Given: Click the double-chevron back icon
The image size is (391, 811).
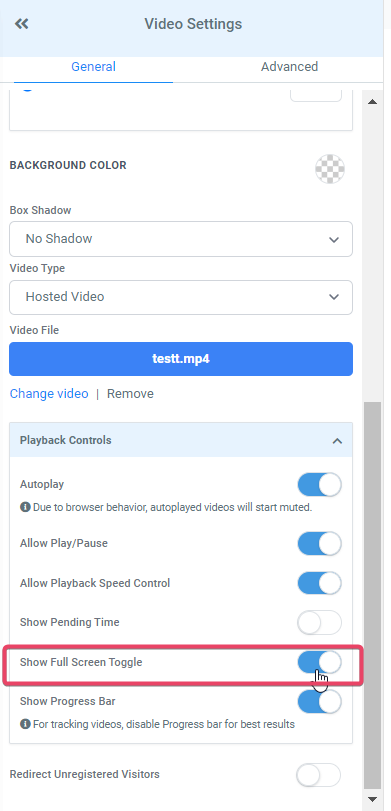Looking at the screenshot, I should 22,24.
